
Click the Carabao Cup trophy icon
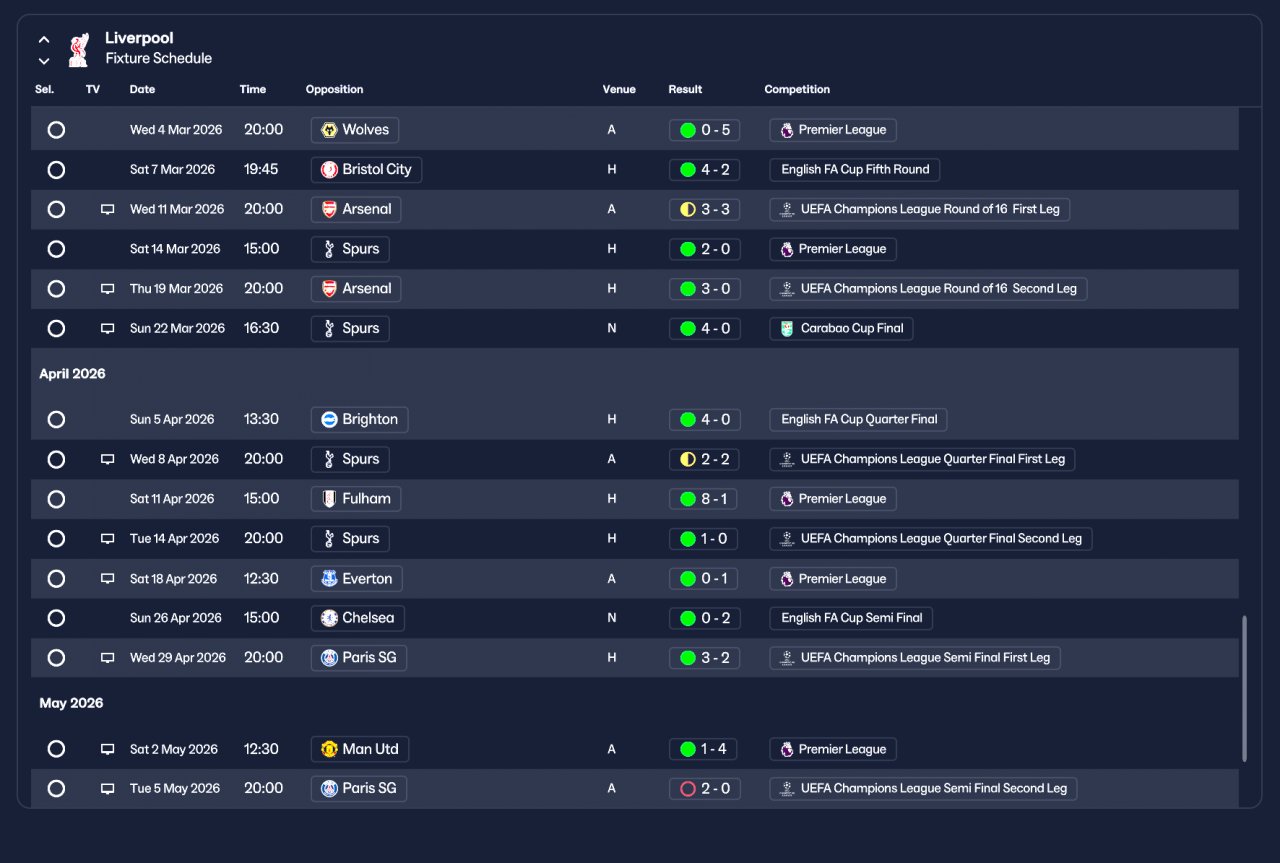pos(787,329)
